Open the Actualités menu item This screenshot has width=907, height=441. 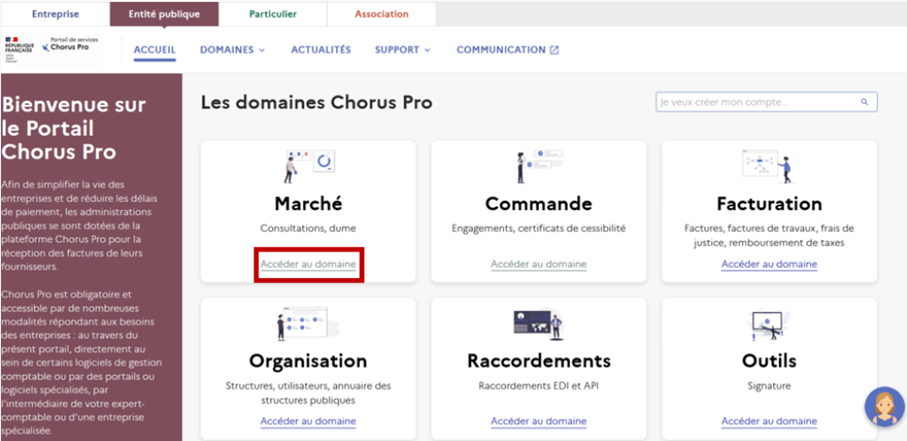[x=320, y=50]
